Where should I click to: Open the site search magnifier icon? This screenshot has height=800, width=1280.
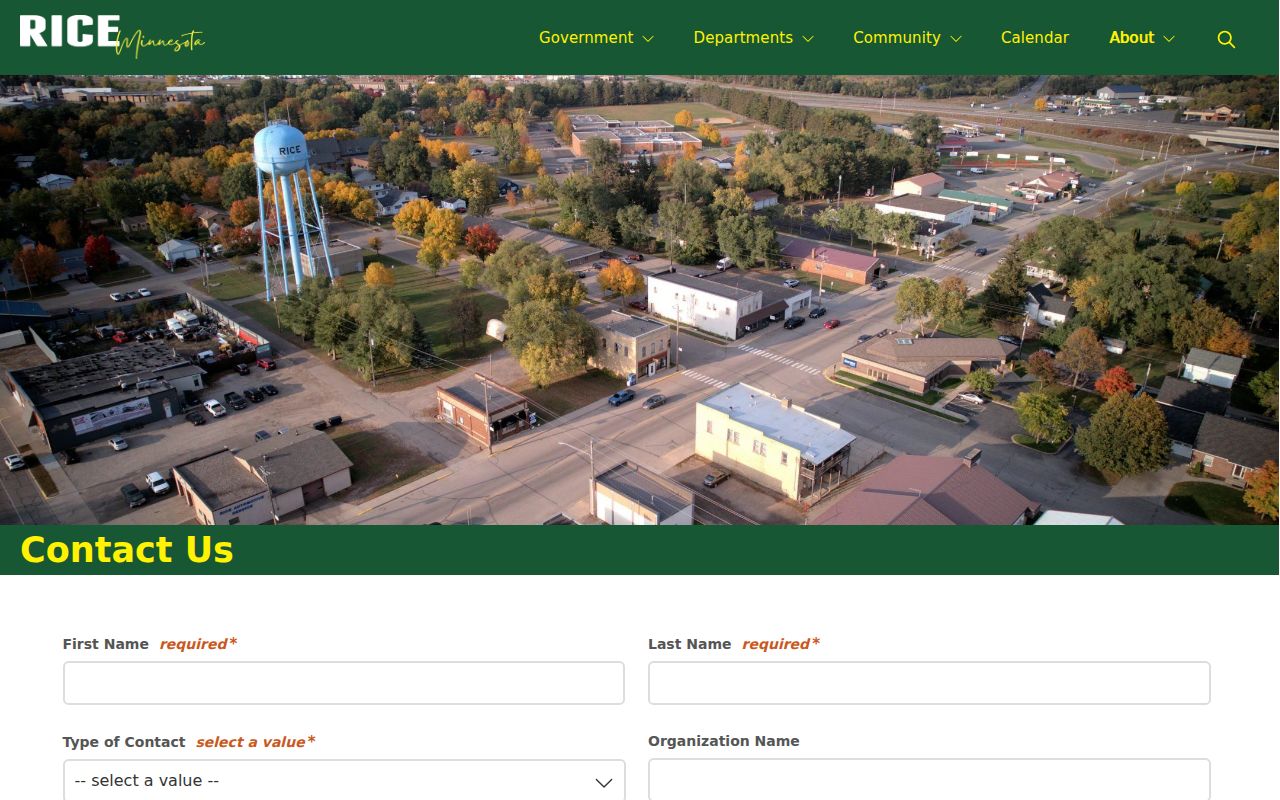[x=1226, y=39]
